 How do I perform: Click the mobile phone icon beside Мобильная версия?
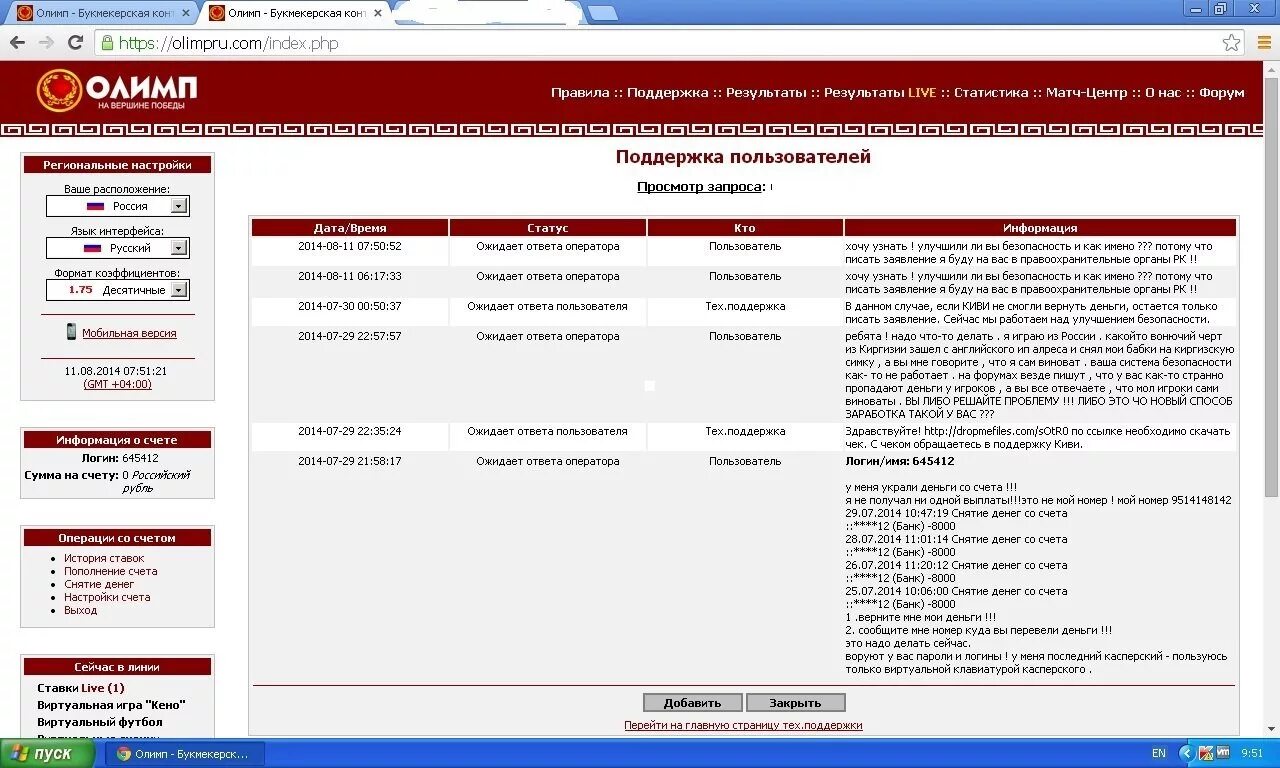(71, 332)
